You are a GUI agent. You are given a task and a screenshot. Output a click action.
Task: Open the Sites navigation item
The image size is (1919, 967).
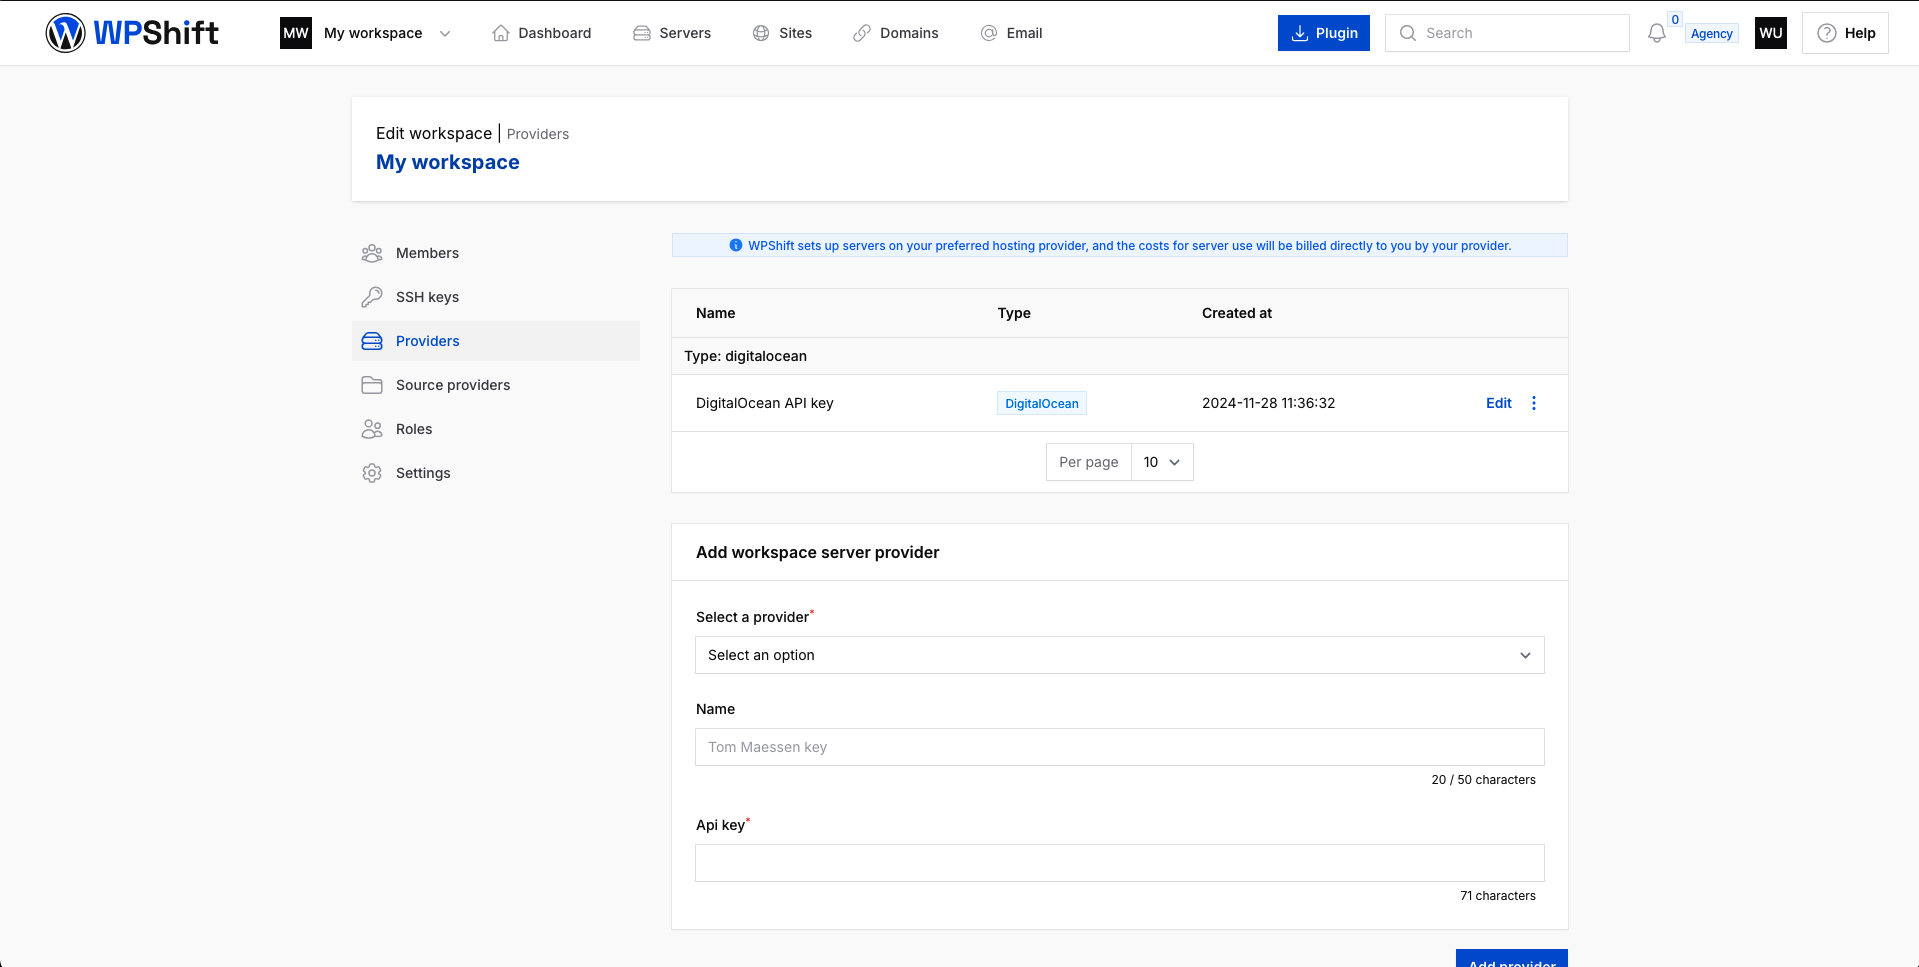pos(782,33)
